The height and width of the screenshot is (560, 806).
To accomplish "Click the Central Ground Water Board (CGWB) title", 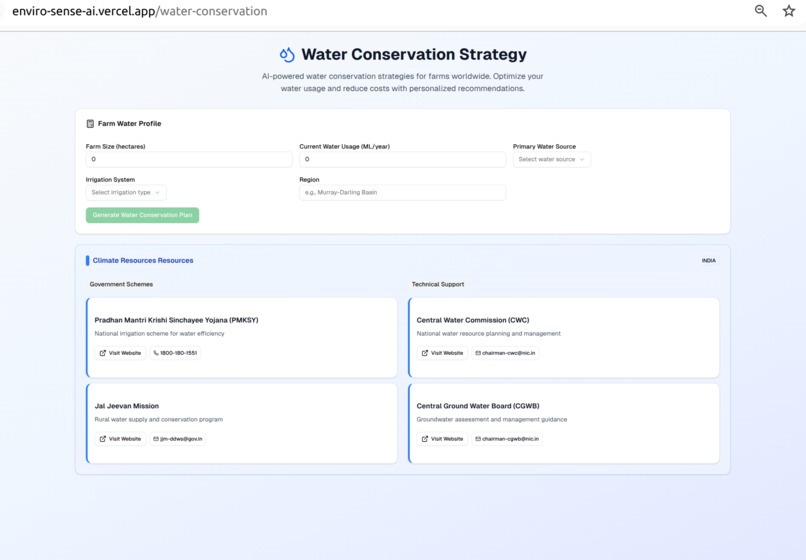I will click(x=478, y=406).
